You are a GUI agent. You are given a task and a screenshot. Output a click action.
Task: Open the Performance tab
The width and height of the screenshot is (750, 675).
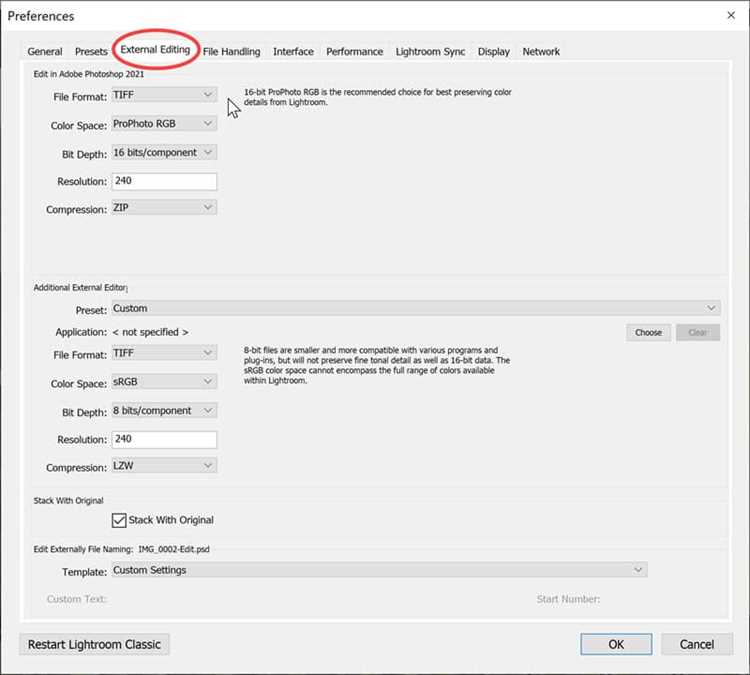[x=354, y=52]
